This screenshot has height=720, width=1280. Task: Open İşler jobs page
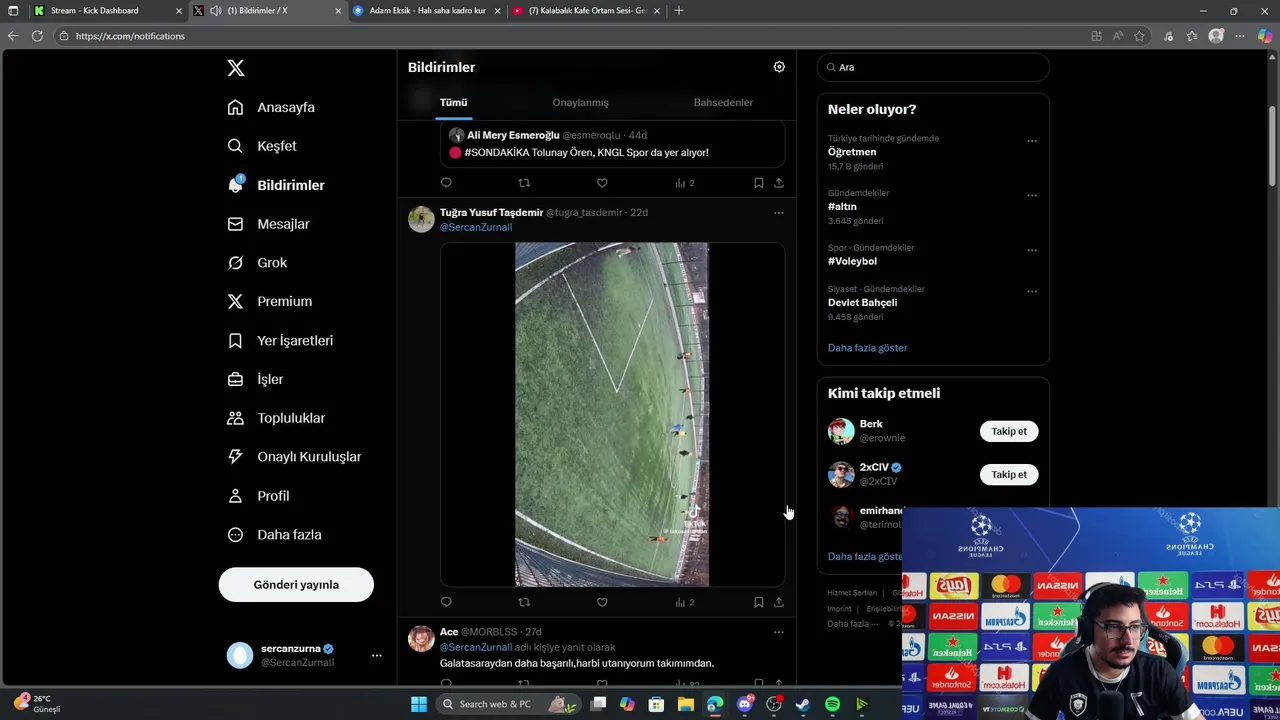click(x=255, y=379)
